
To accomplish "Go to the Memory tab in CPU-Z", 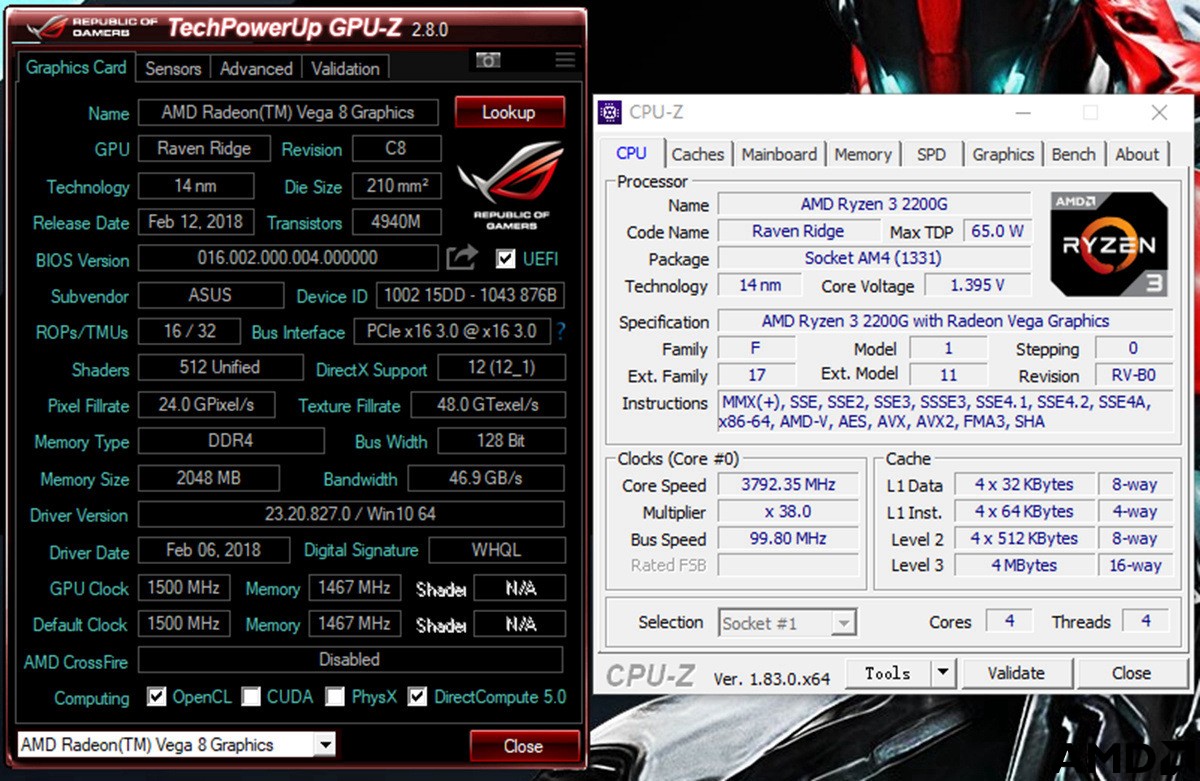I will (x=863, y=154).
